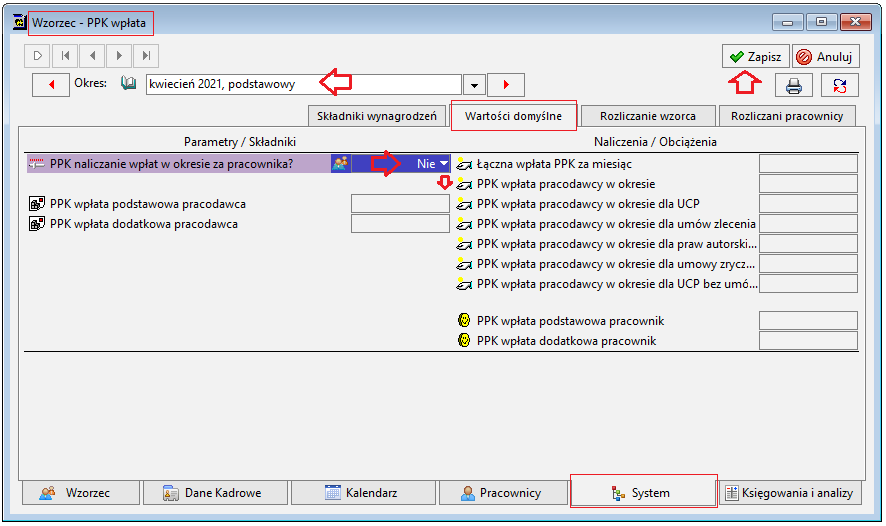Image resolution: width=886 pixels, height=526 pixels.
Task: Click the Zapisz button
Action: tap(755, 56)
